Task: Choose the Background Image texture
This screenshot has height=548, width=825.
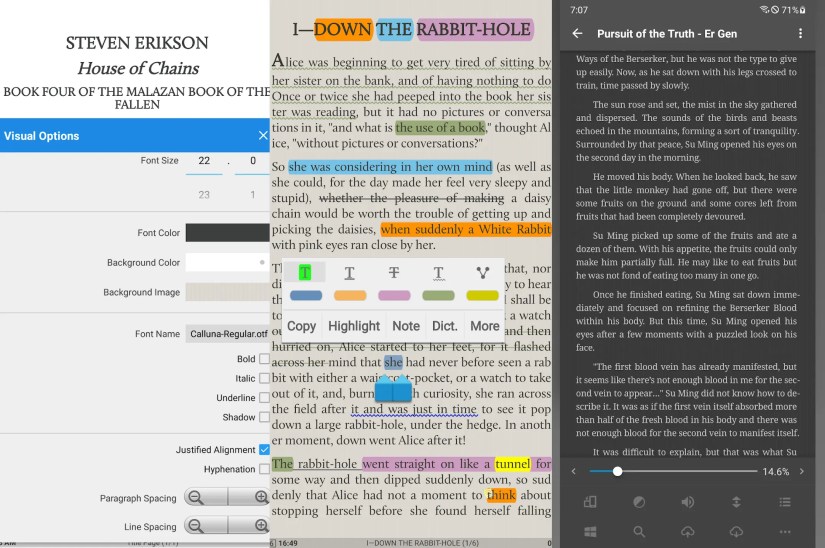Action: click(x=228, y=292)
